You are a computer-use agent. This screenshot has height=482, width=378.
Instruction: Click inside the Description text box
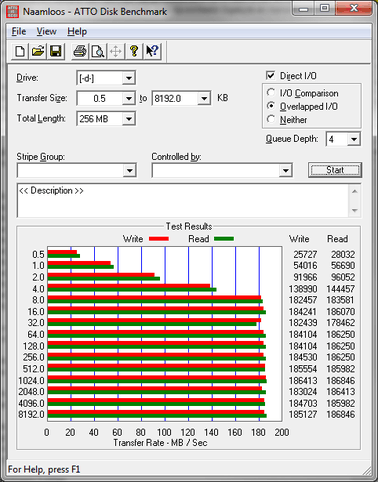[183, 200]
